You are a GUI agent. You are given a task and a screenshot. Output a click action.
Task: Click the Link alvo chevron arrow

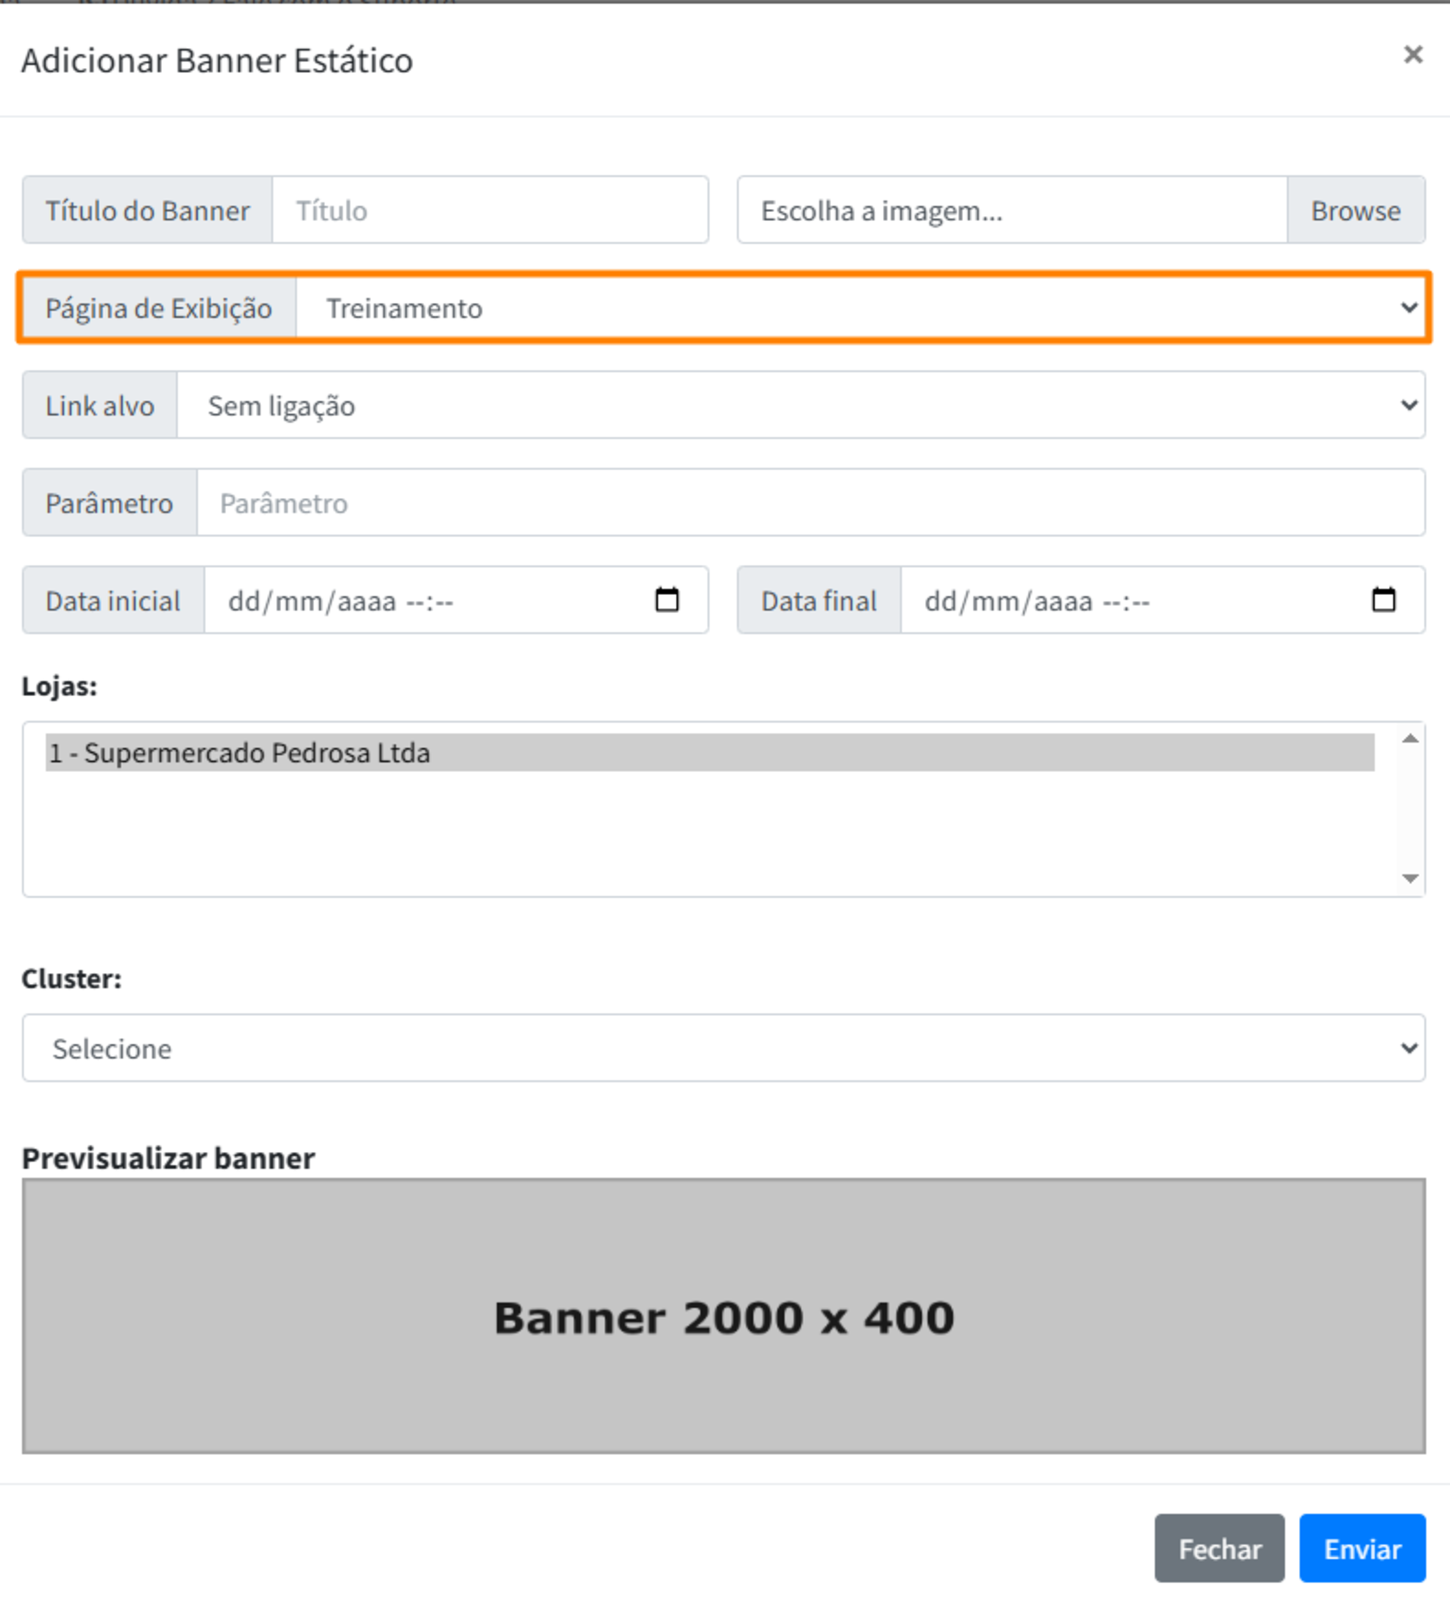[x=1408, y=405]
